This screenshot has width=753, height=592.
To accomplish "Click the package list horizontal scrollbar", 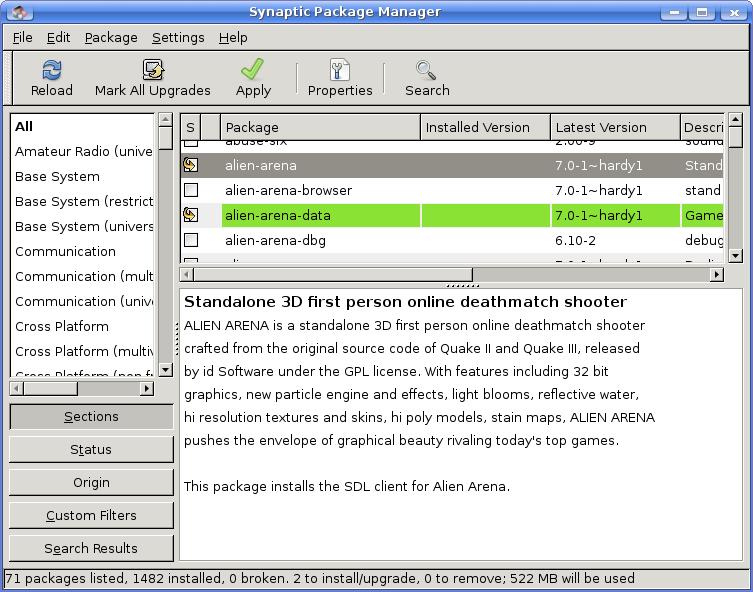I will coord(326,274).
